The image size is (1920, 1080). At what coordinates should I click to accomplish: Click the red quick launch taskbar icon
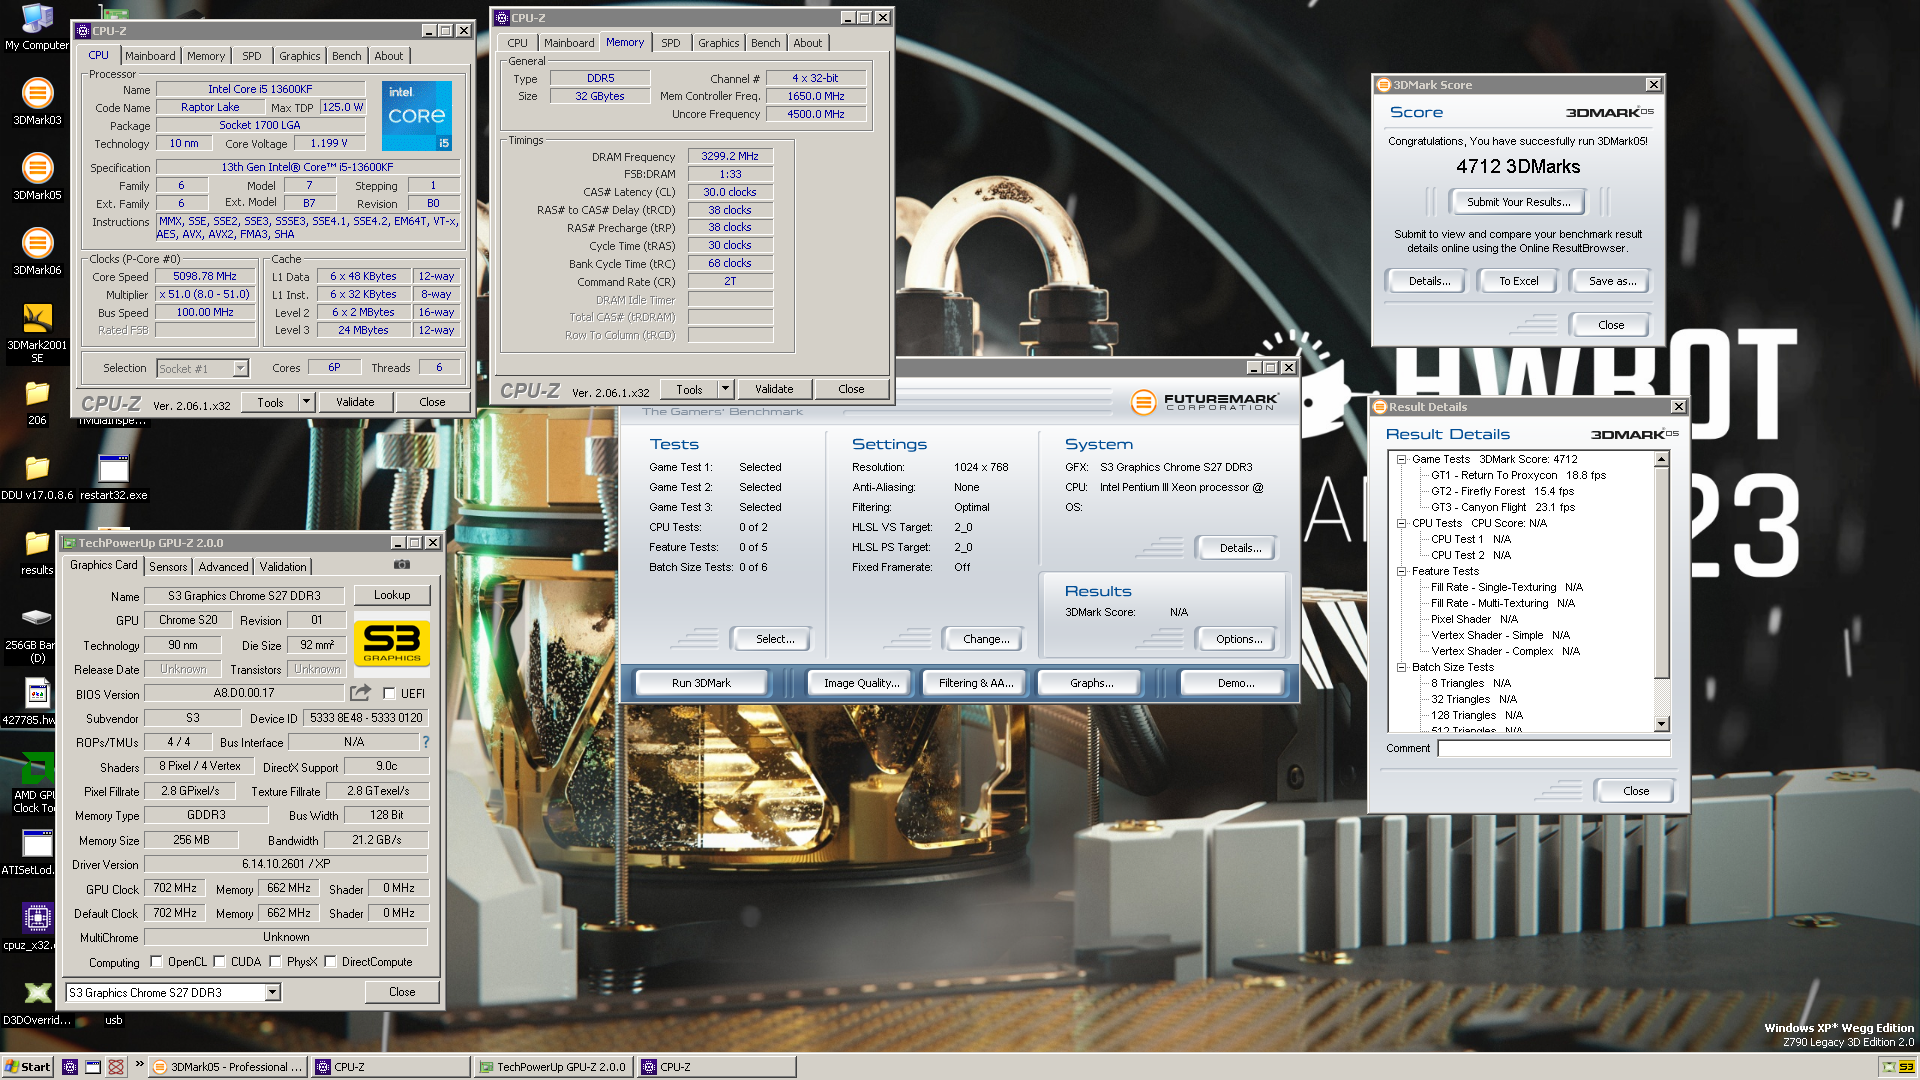point(116,1067)
